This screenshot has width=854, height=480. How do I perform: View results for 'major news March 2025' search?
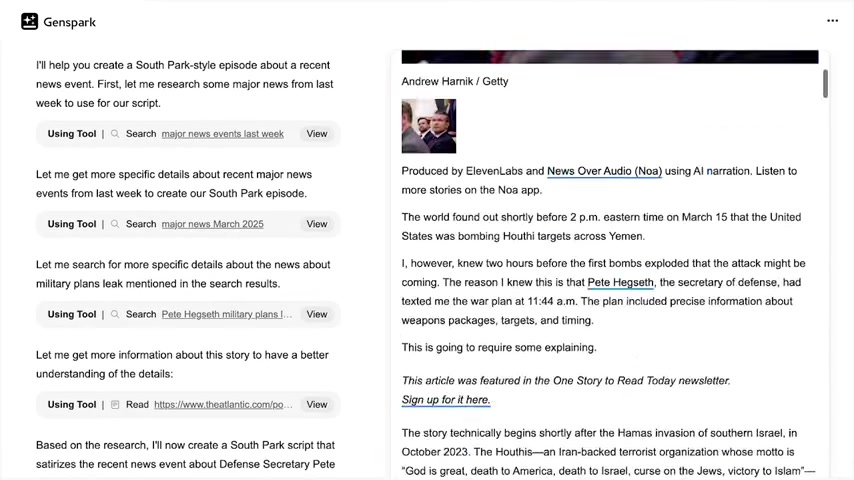(x=316, y=224)
